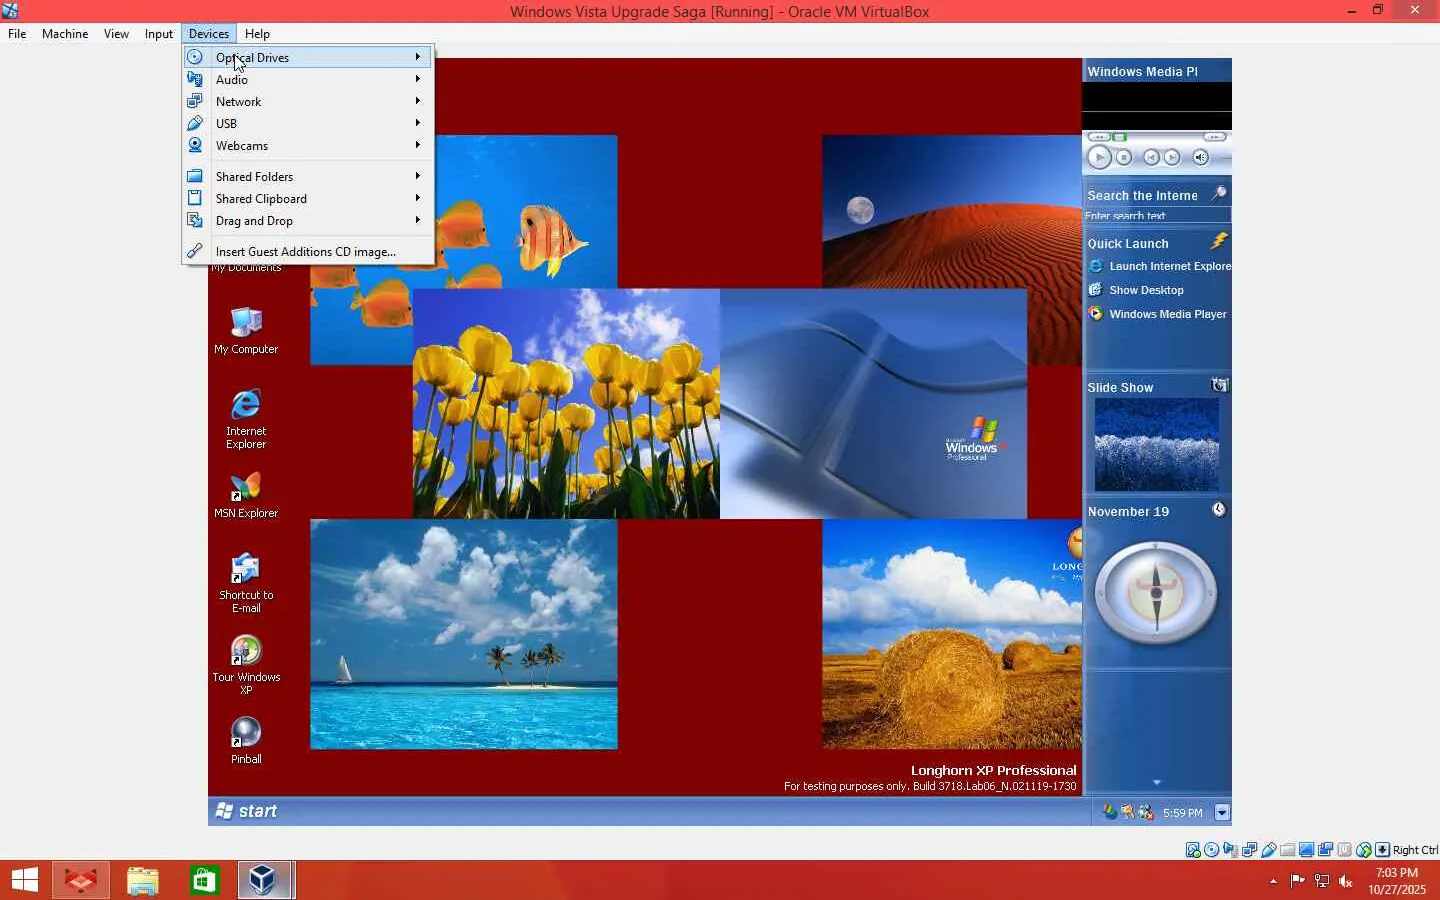Image resolution: width=1440 pixels, height=900 pixels.
Task: Open the Input menu
Action: (x=158, y=34)
